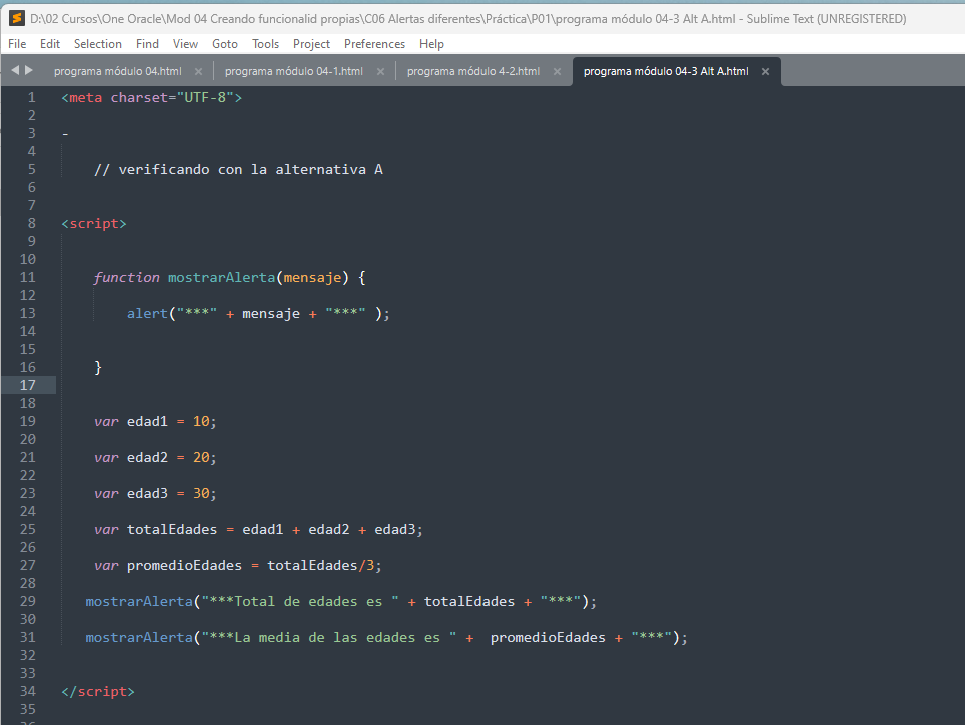Click the closing brace on line 16
Screen dimensions: 965x725
pos(98,367)
